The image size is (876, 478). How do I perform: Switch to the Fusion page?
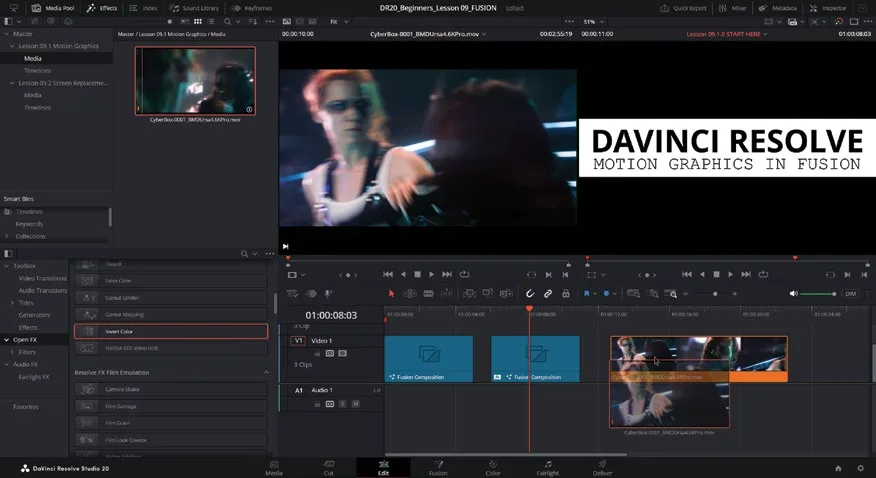tap(438, 468)
